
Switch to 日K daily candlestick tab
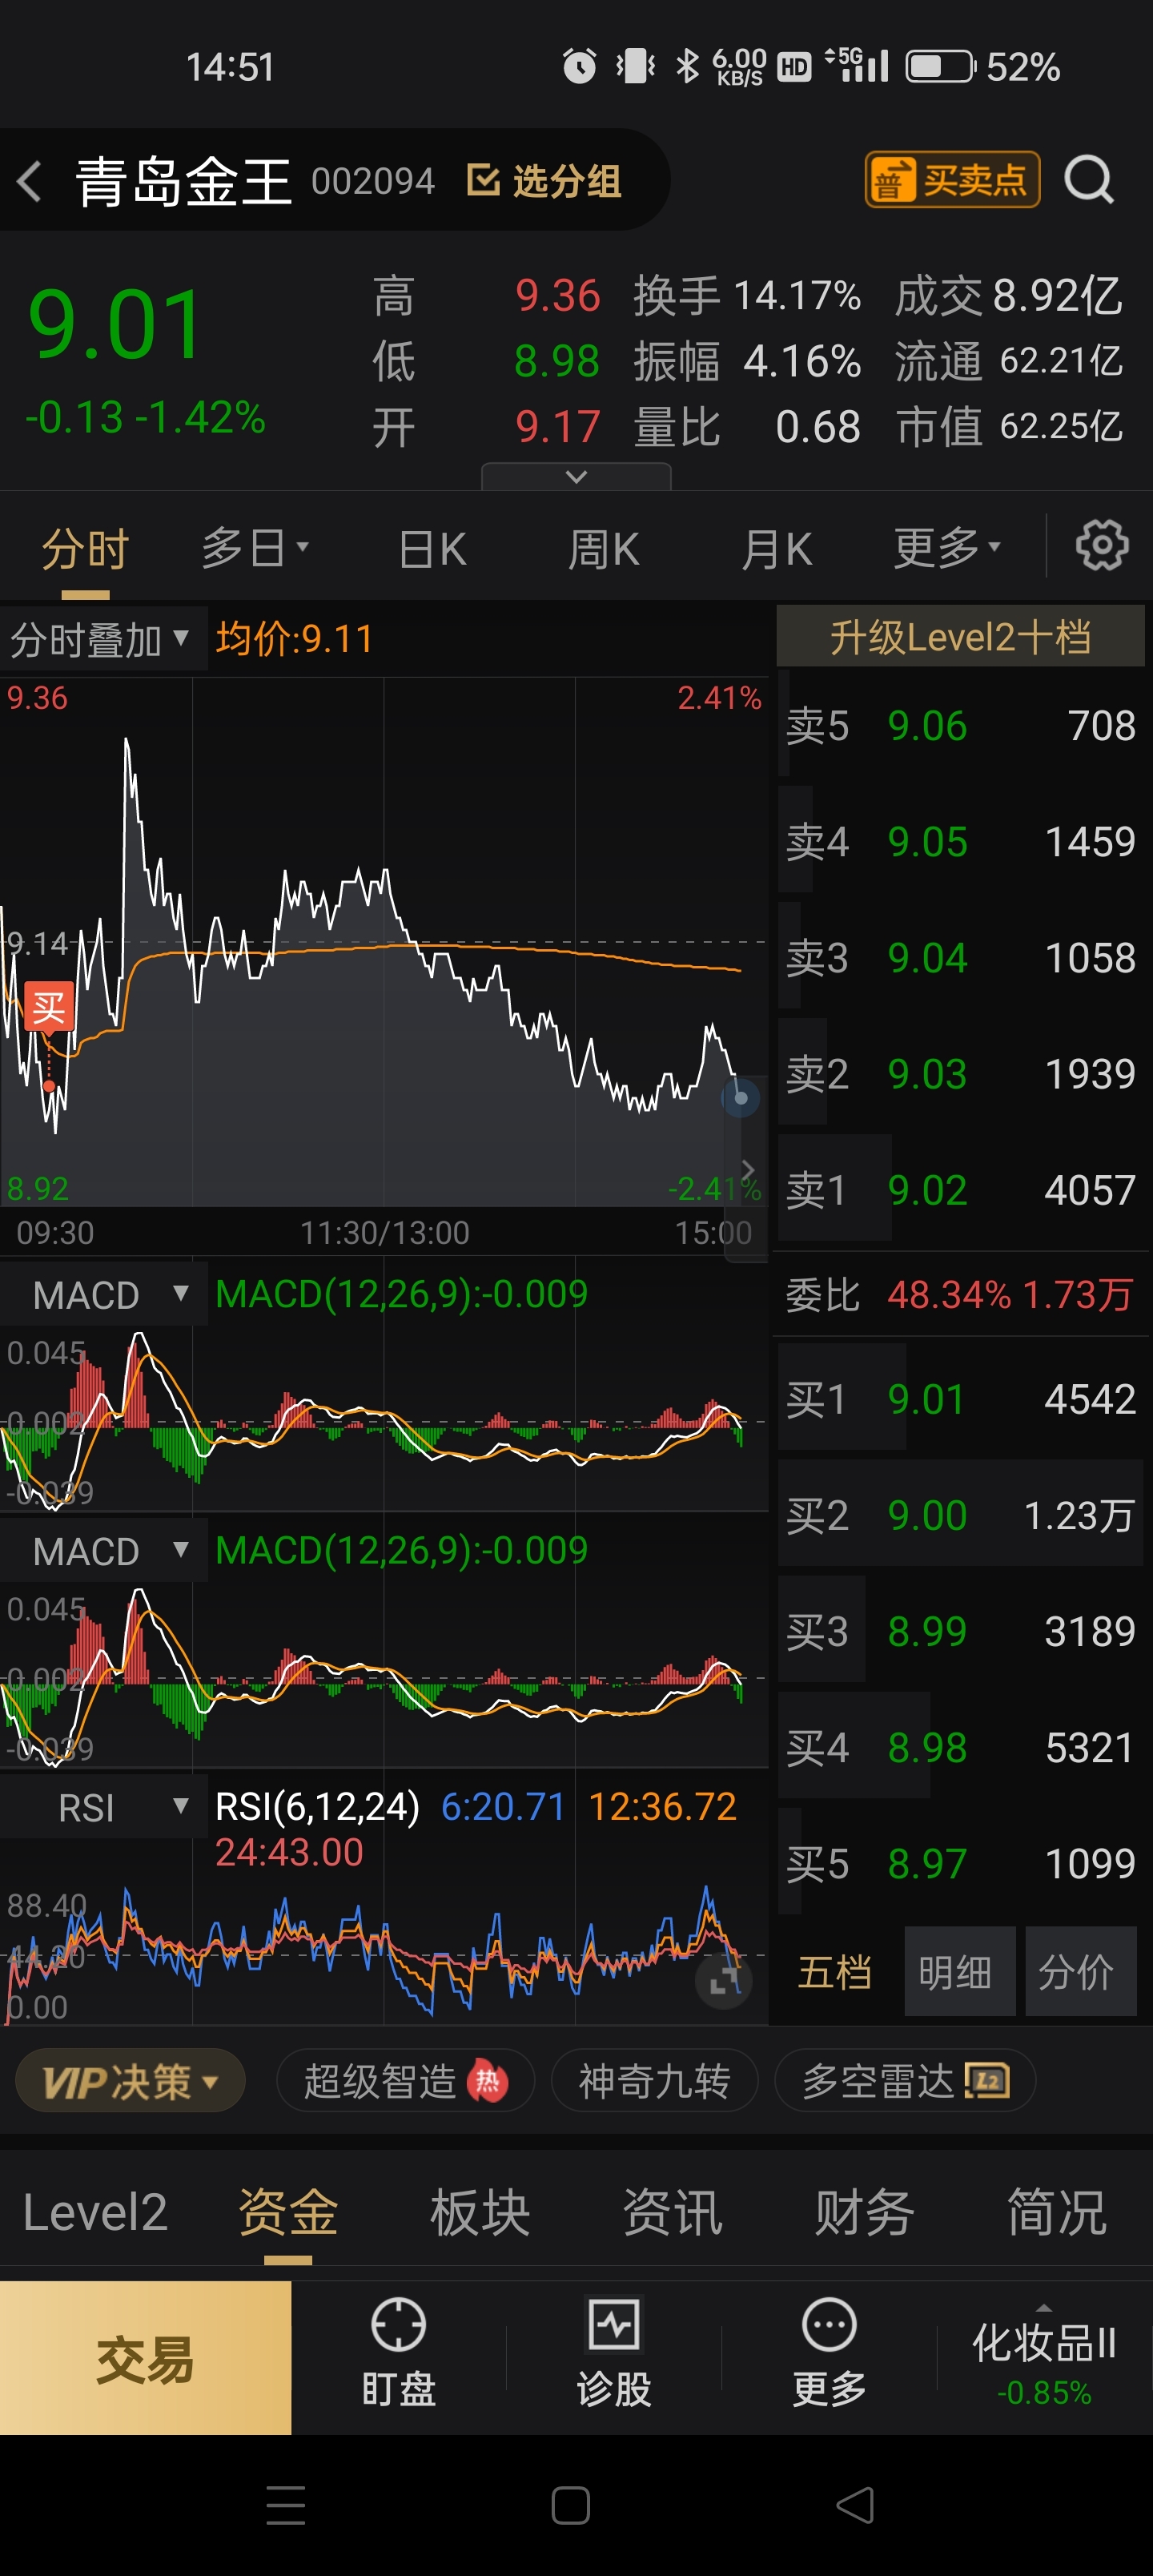(432, 548)
